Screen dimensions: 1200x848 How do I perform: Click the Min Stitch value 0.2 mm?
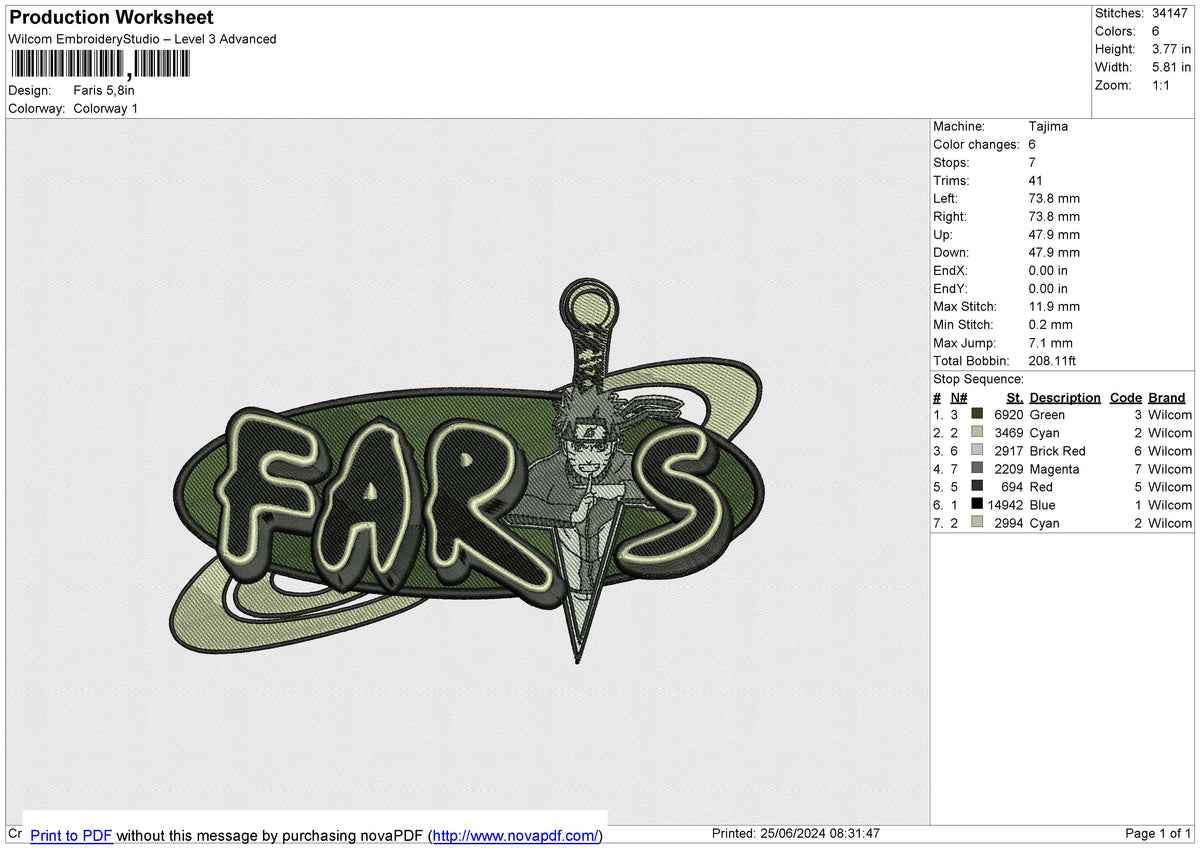tap(1050, 324)
